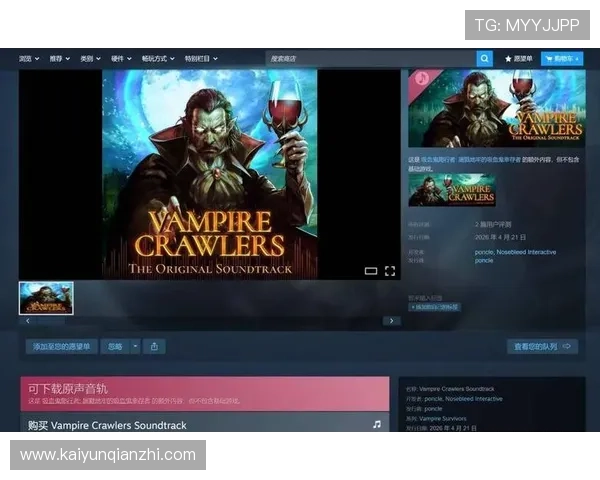The height and width of the screenshot is (480, 600).
Task: Select the Vampire Crawlers screenshot thumbnail
Action: tap(46, 298)
